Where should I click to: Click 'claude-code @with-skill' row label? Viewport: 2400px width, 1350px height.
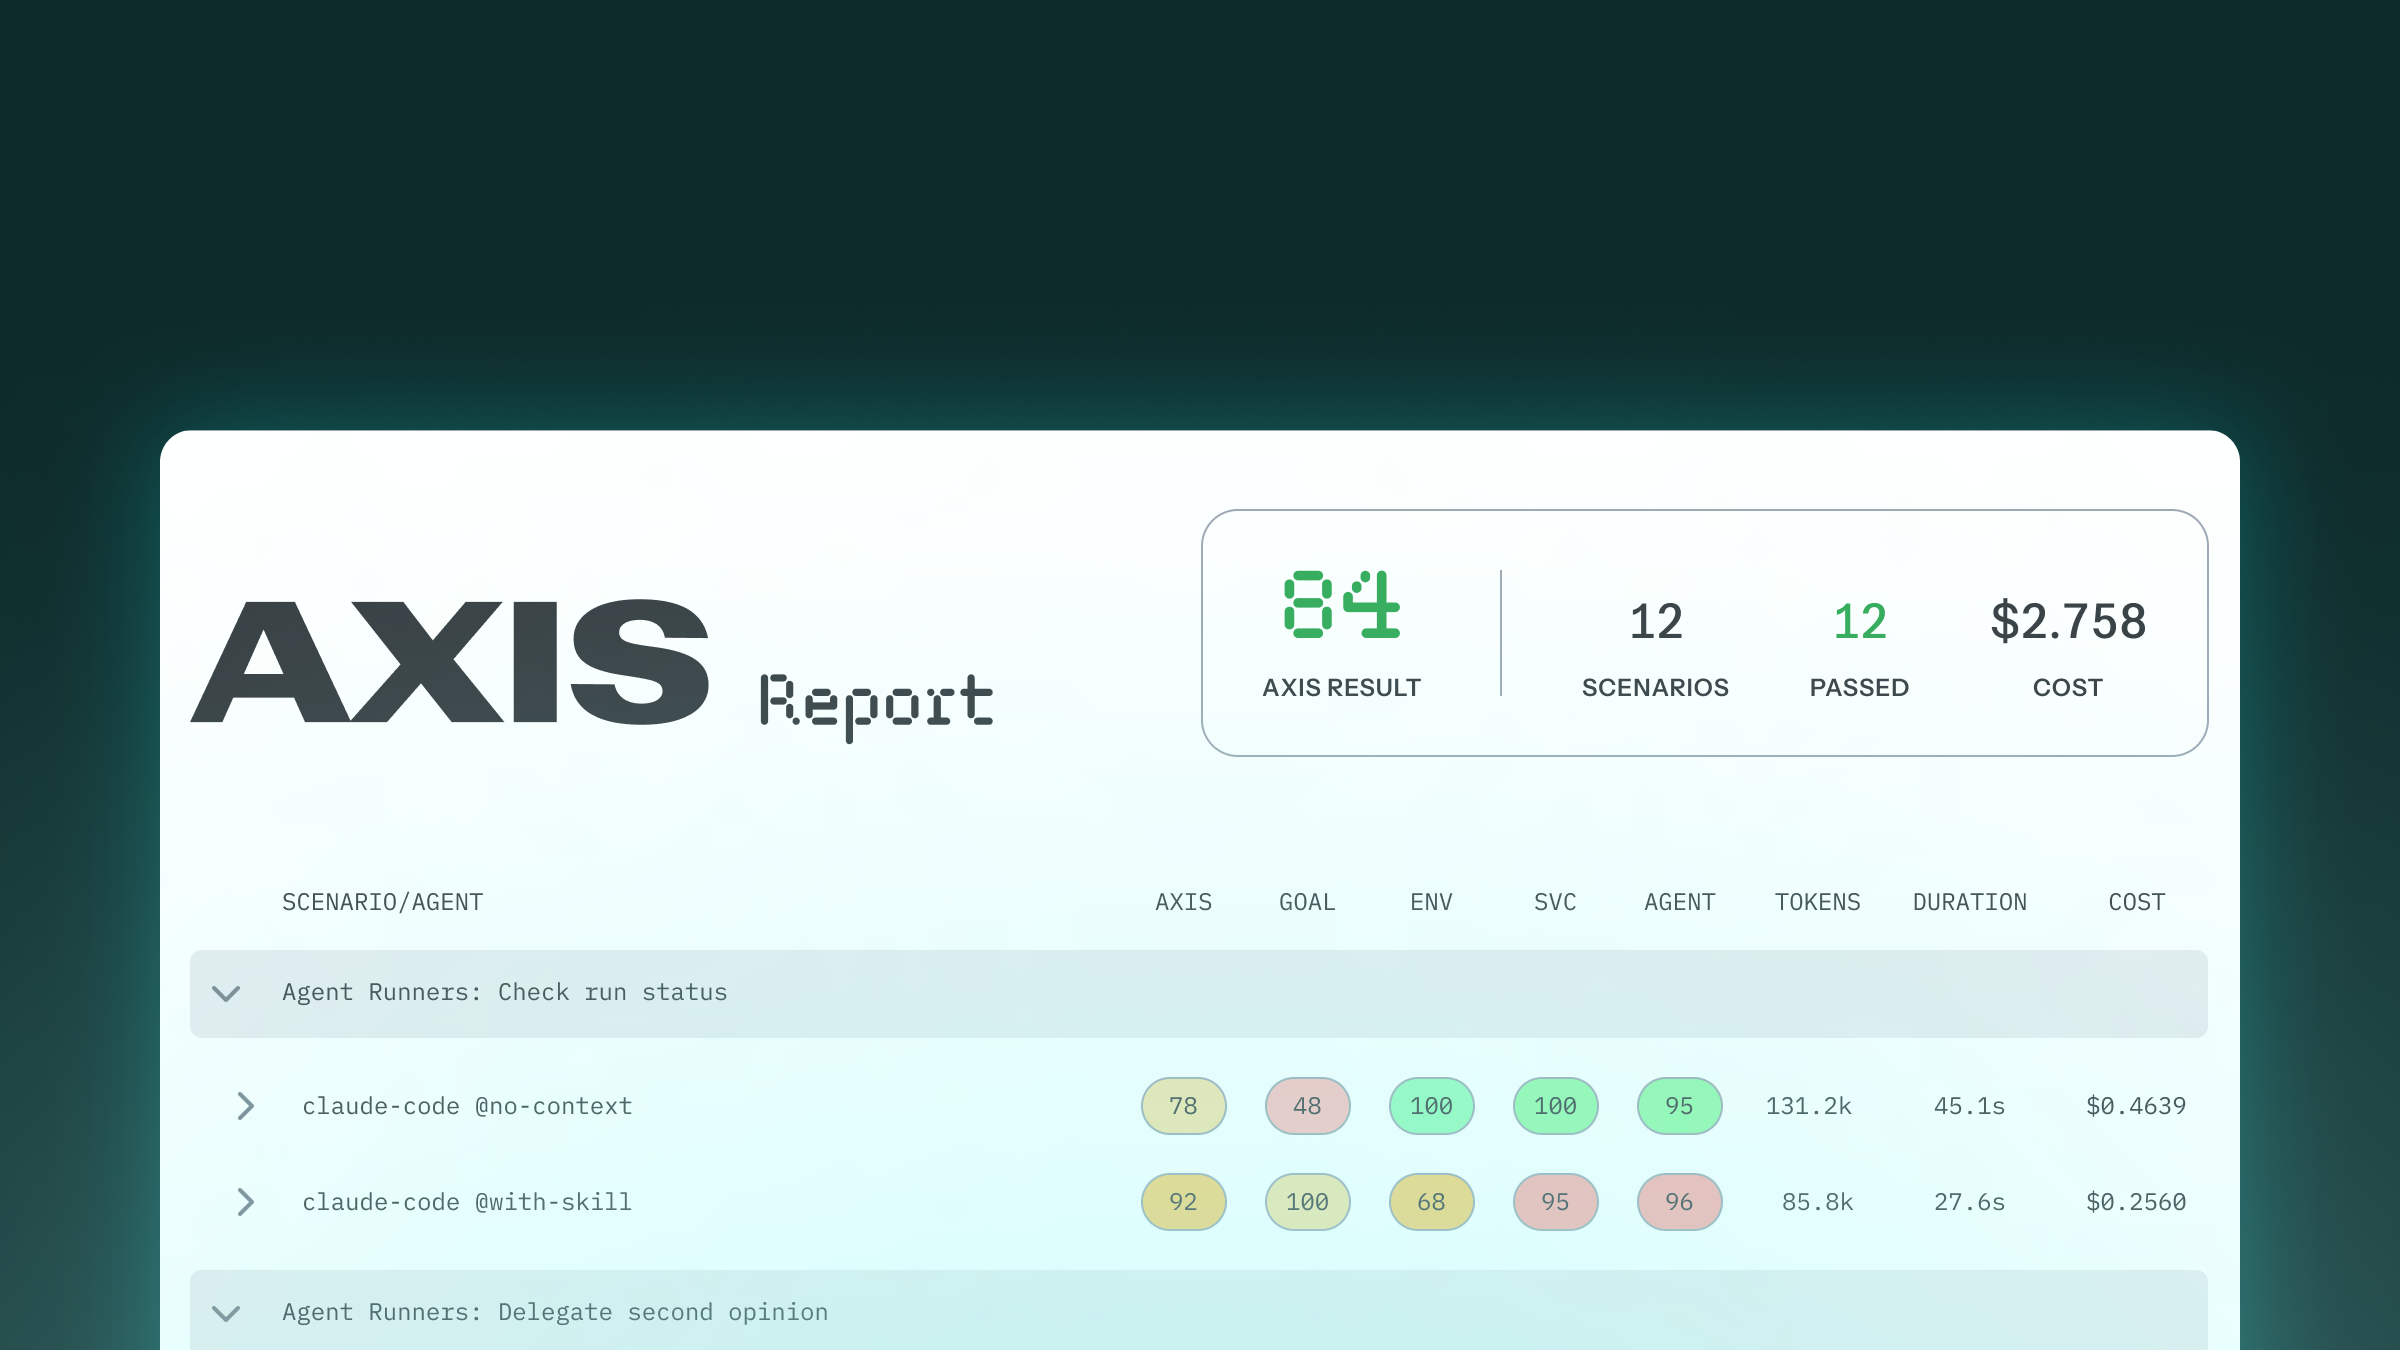pyautogui.click(x=467, y=1202)
